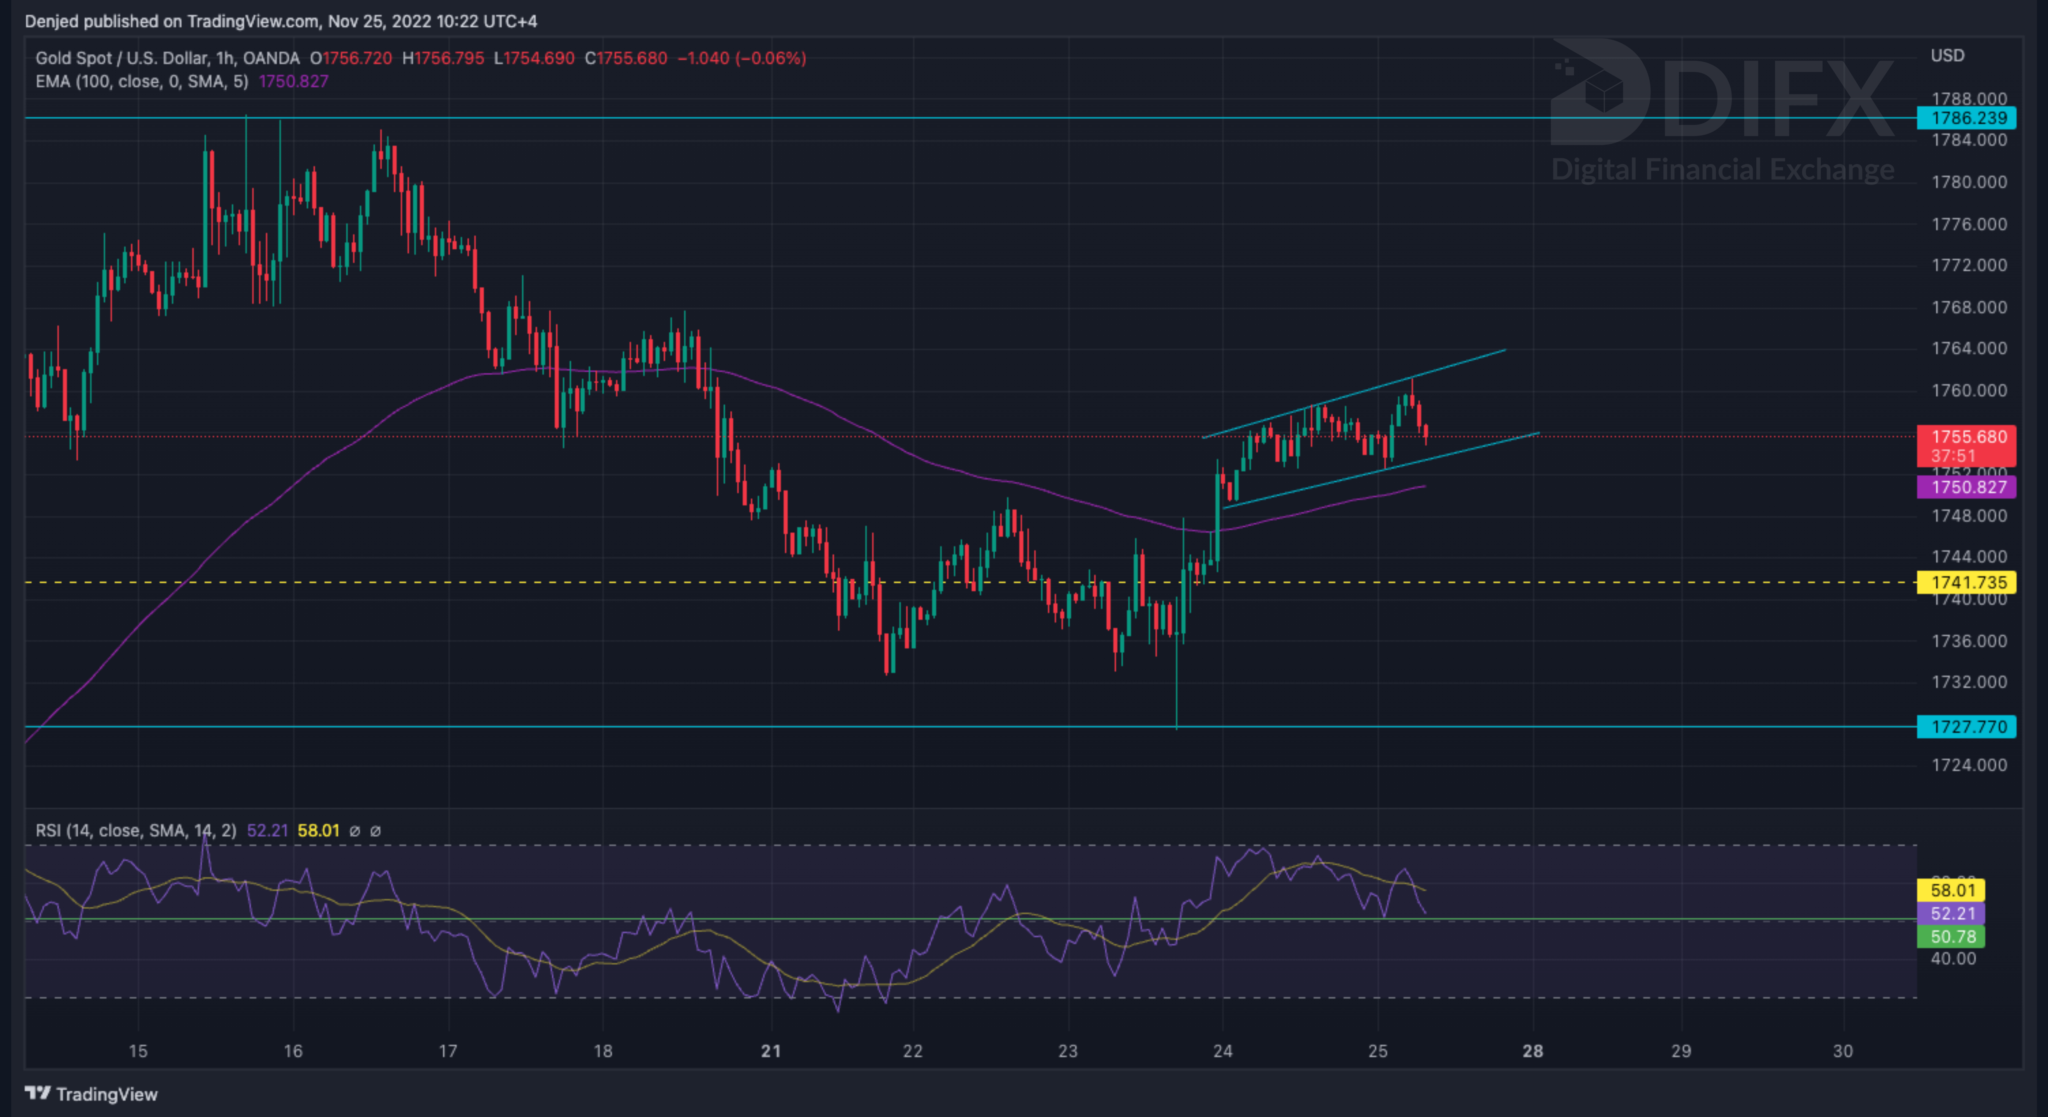Click the purple 52.21 RSI axis label
The height and width of the screenshot is (1117, 2048).
[x=1951, y=913]
